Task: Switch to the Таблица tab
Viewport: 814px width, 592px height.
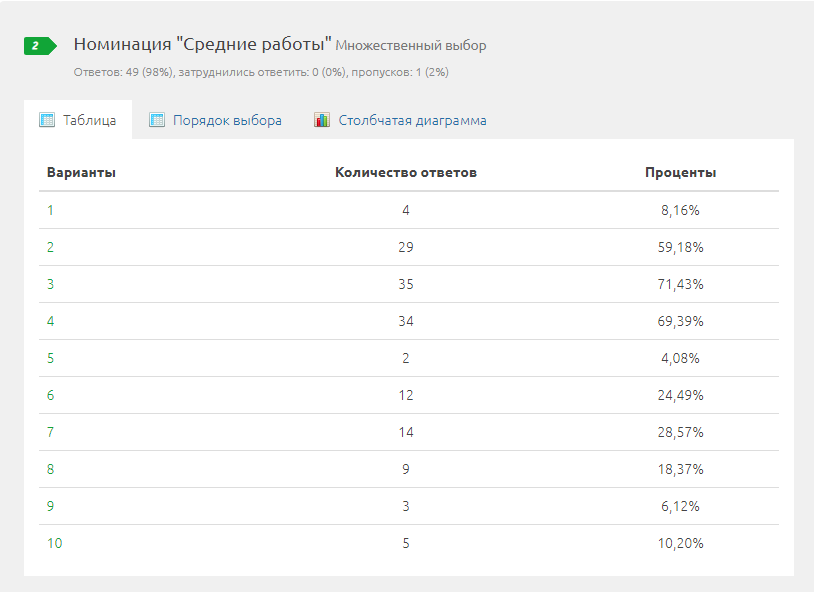Action: coord(89,120)
